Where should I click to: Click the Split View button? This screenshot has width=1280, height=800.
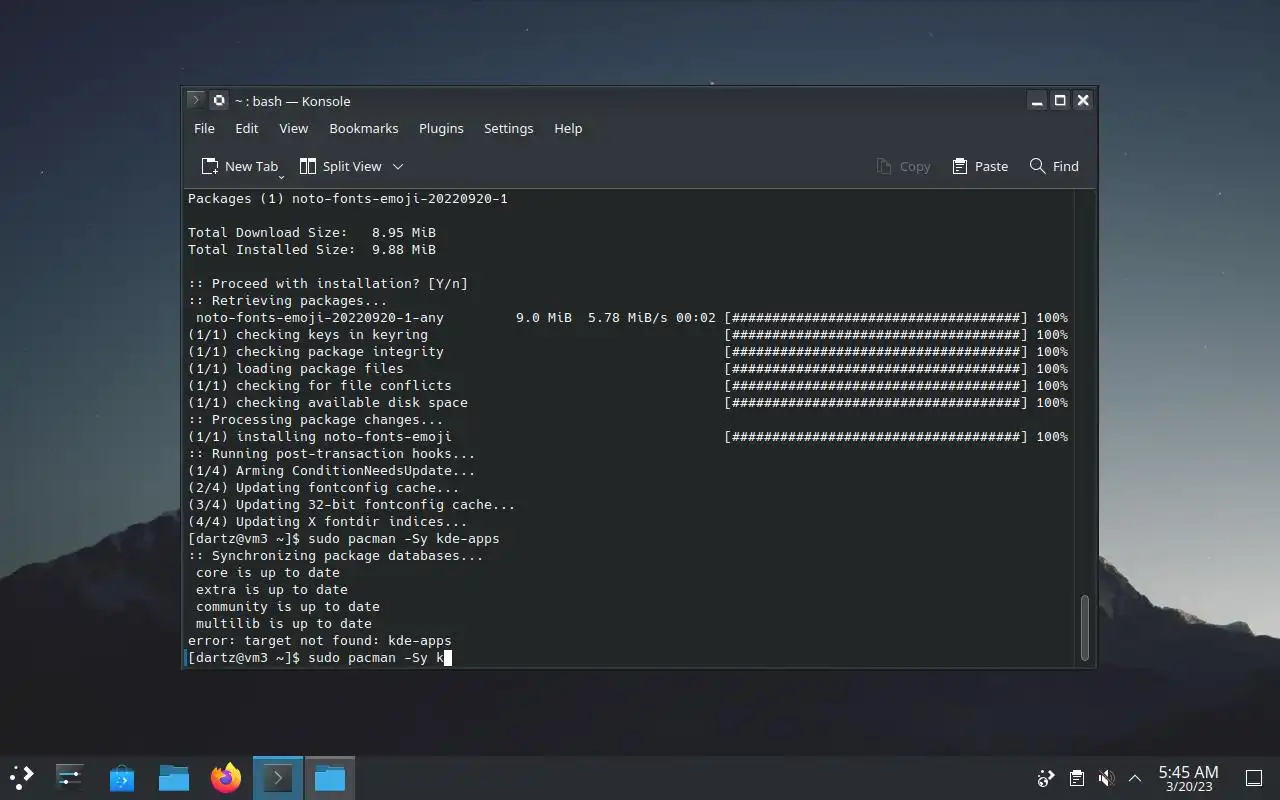(341, 166)
